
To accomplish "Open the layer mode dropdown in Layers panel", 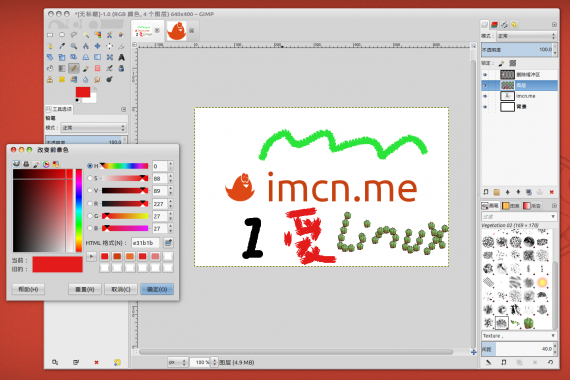I will [x=526, y=36].
